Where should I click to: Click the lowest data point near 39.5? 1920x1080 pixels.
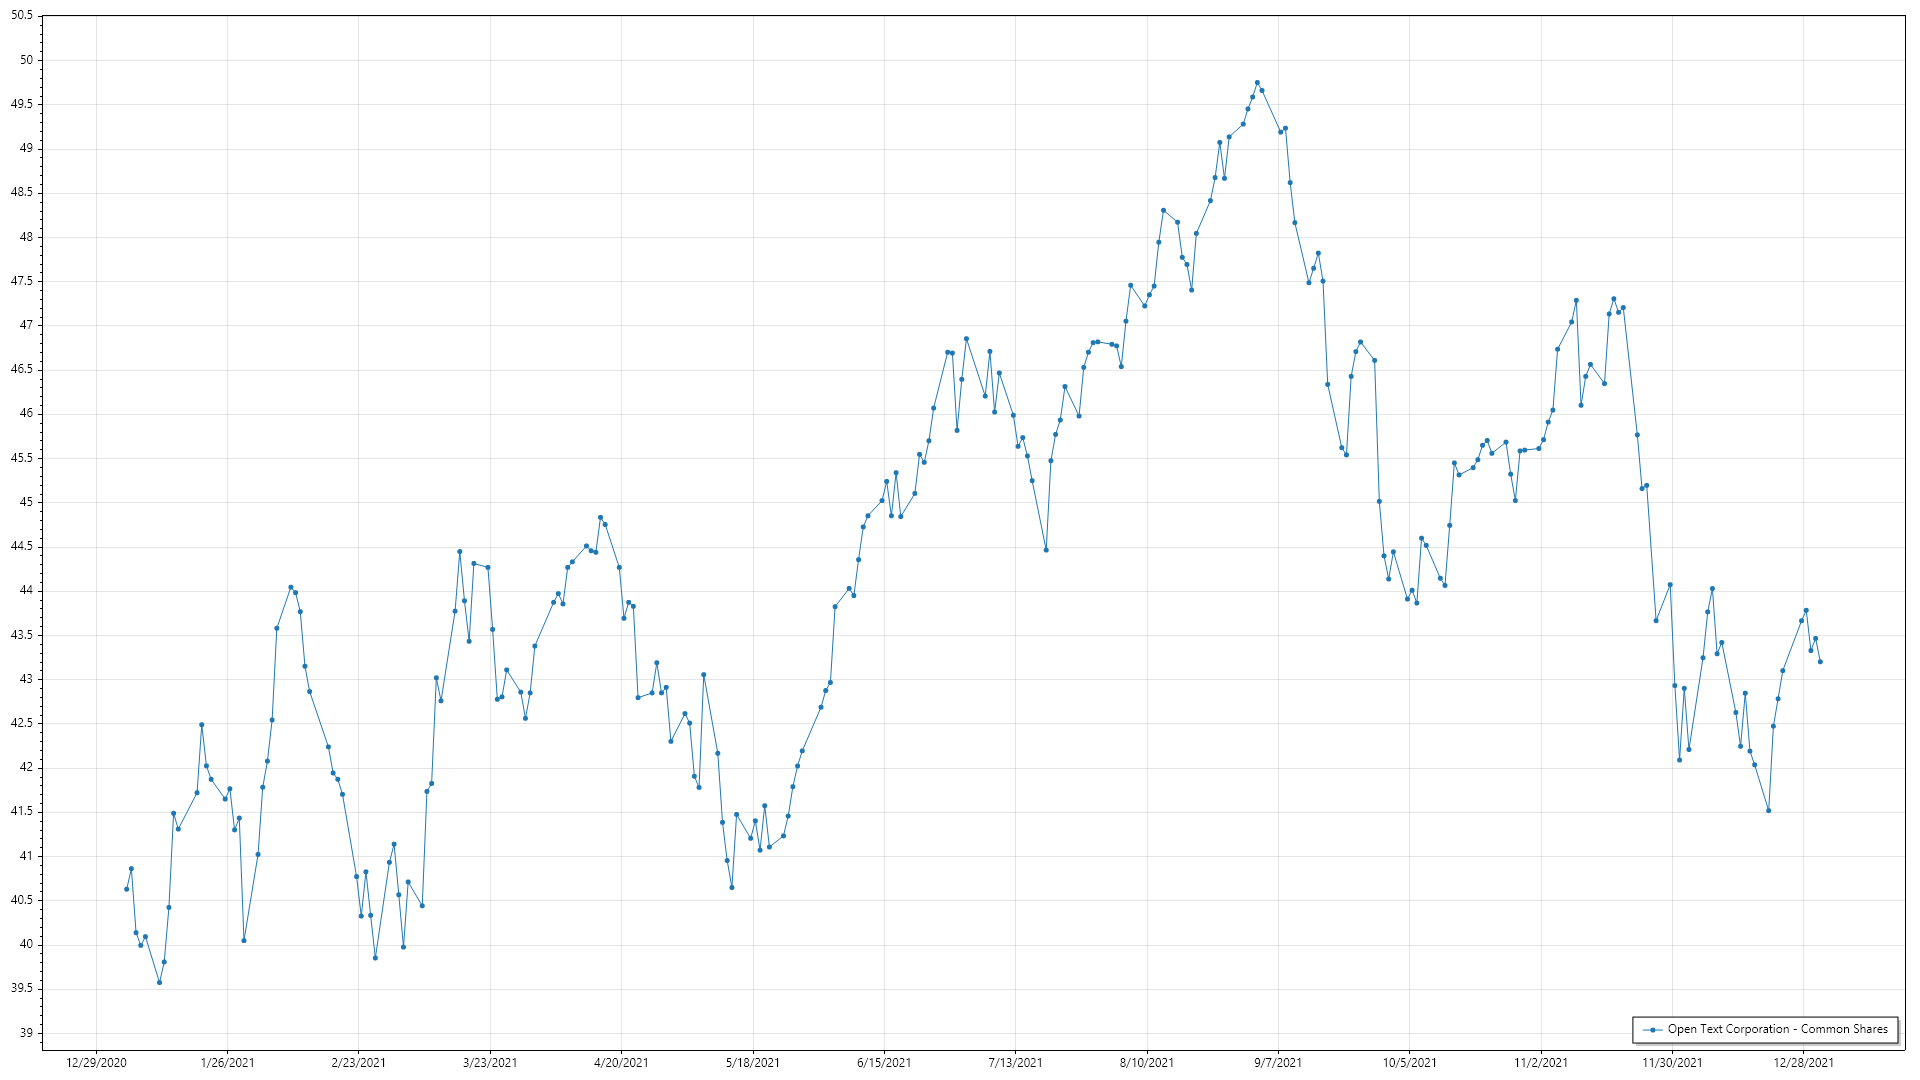coord(159,982)
